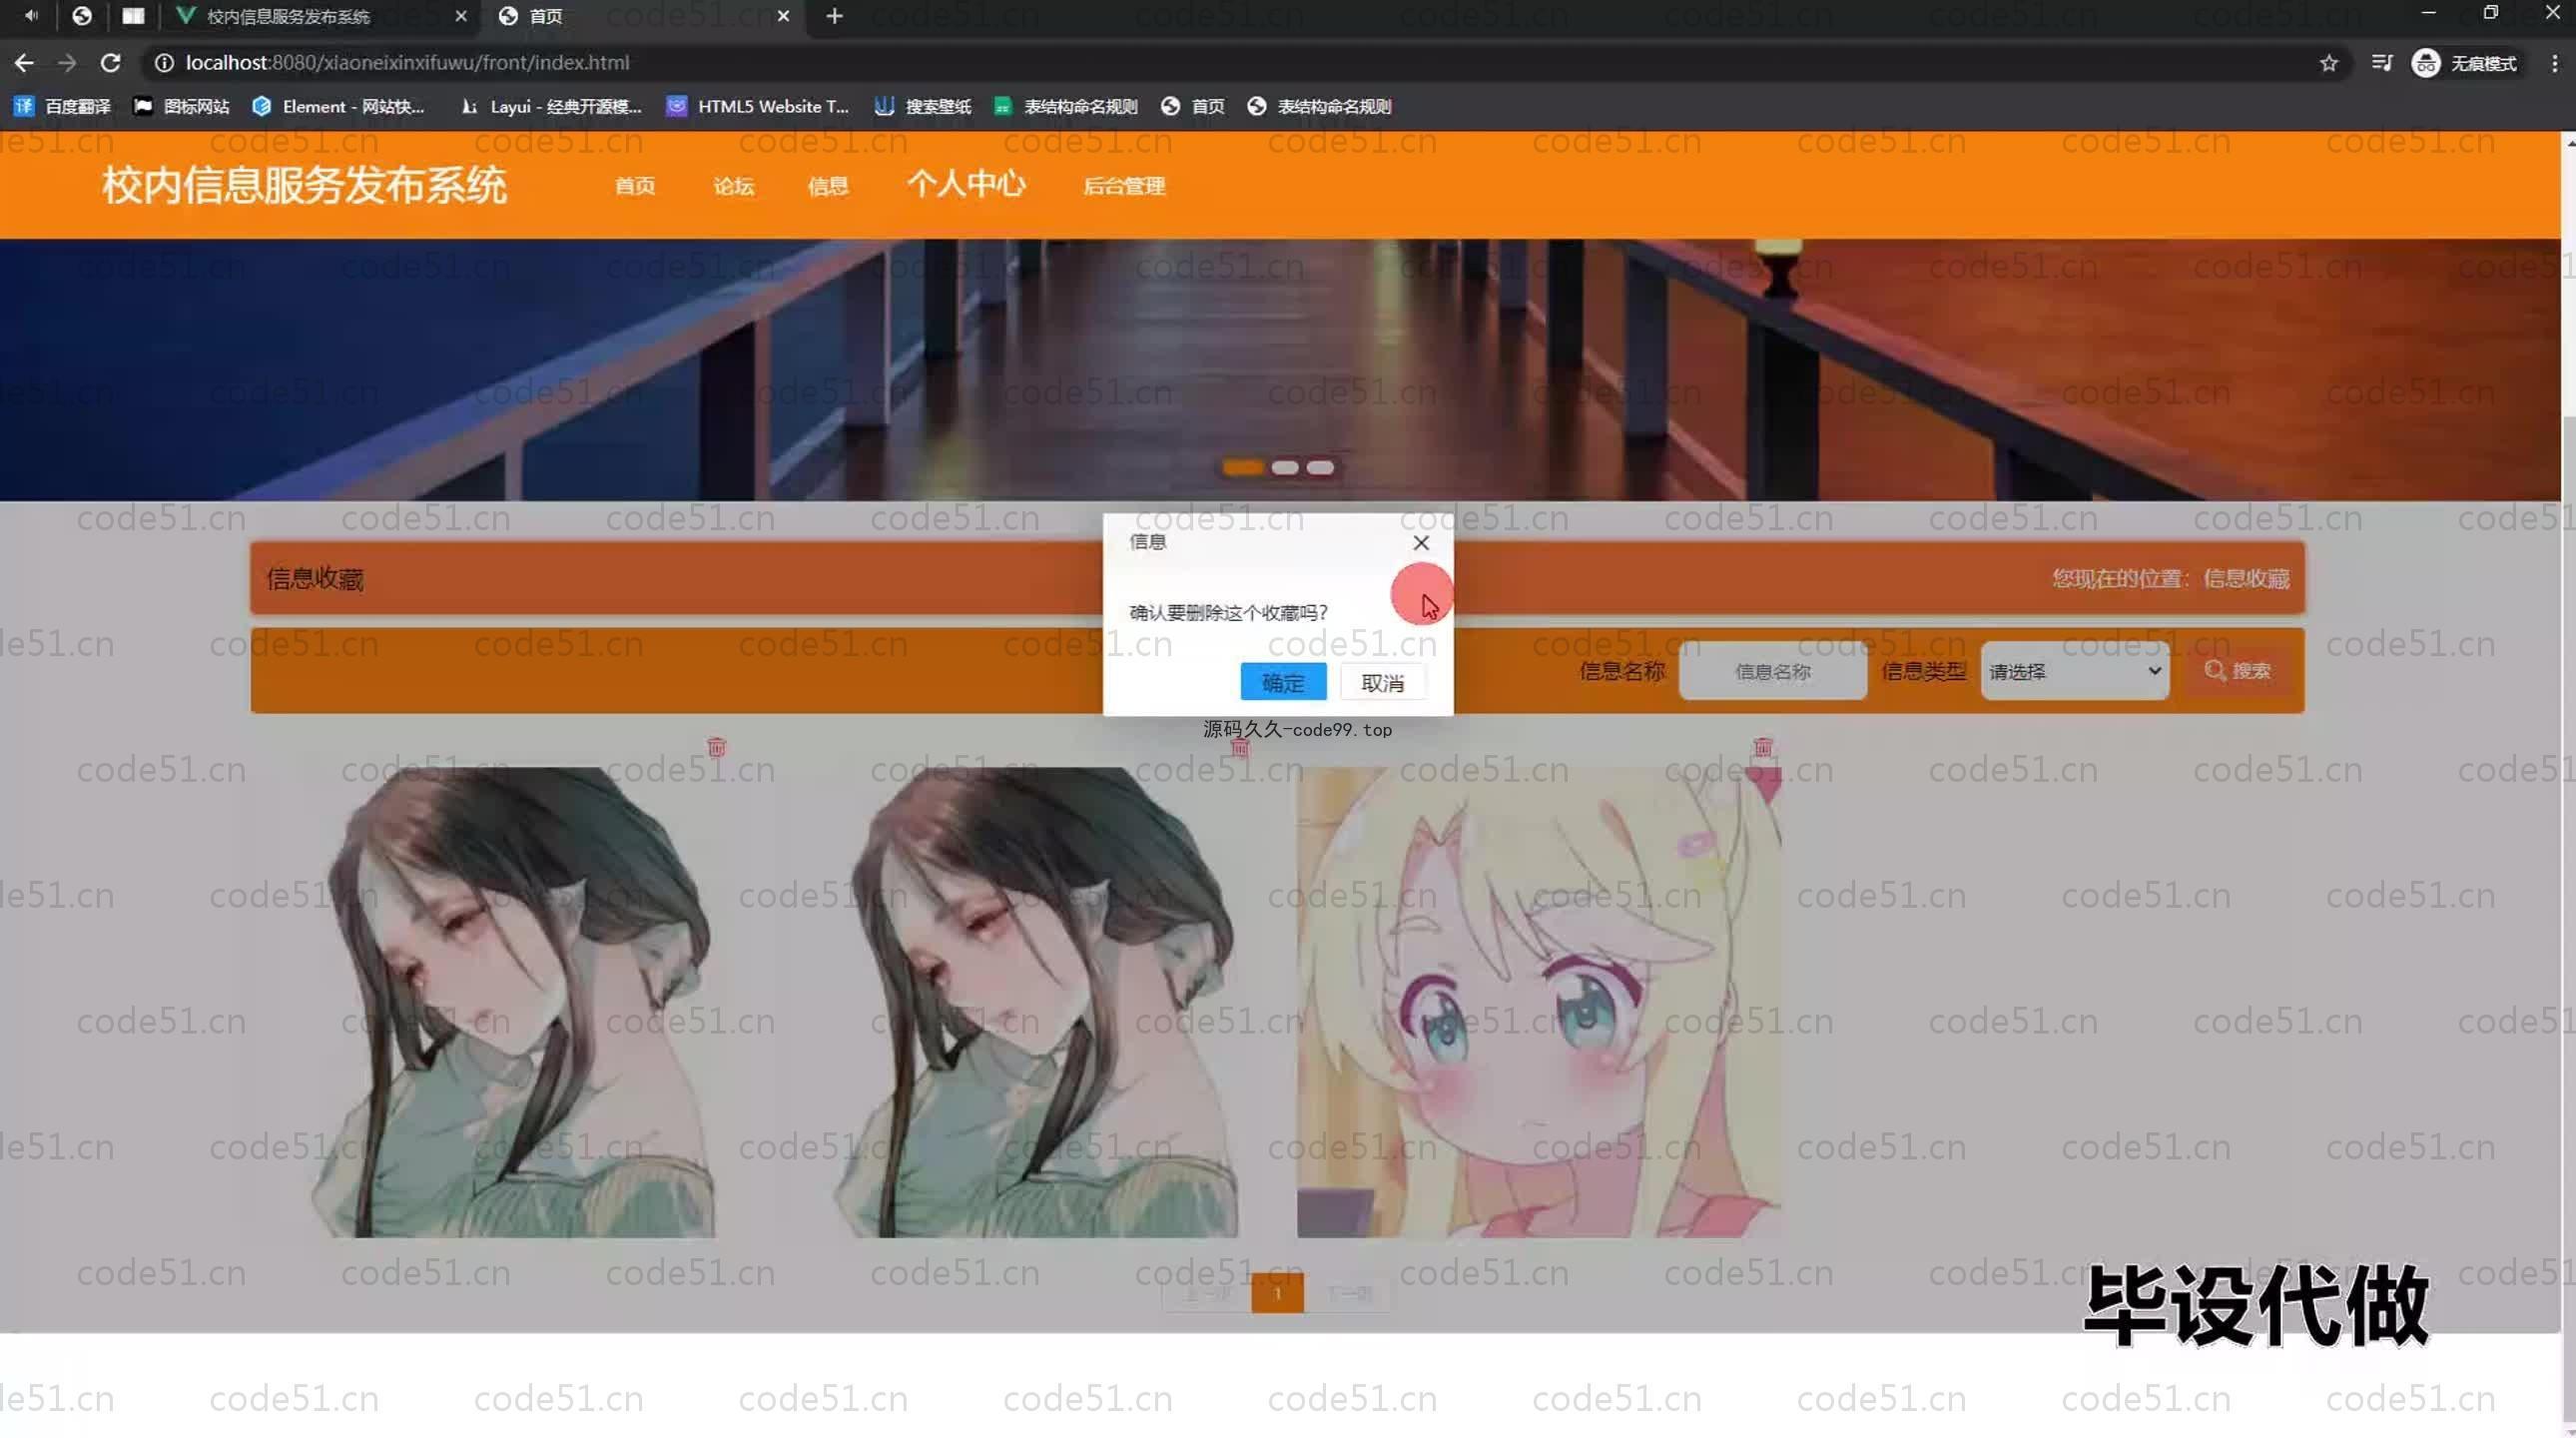Click the 信息名称 search input field
The image size is (2576, 1438).
click(1772, 671)
